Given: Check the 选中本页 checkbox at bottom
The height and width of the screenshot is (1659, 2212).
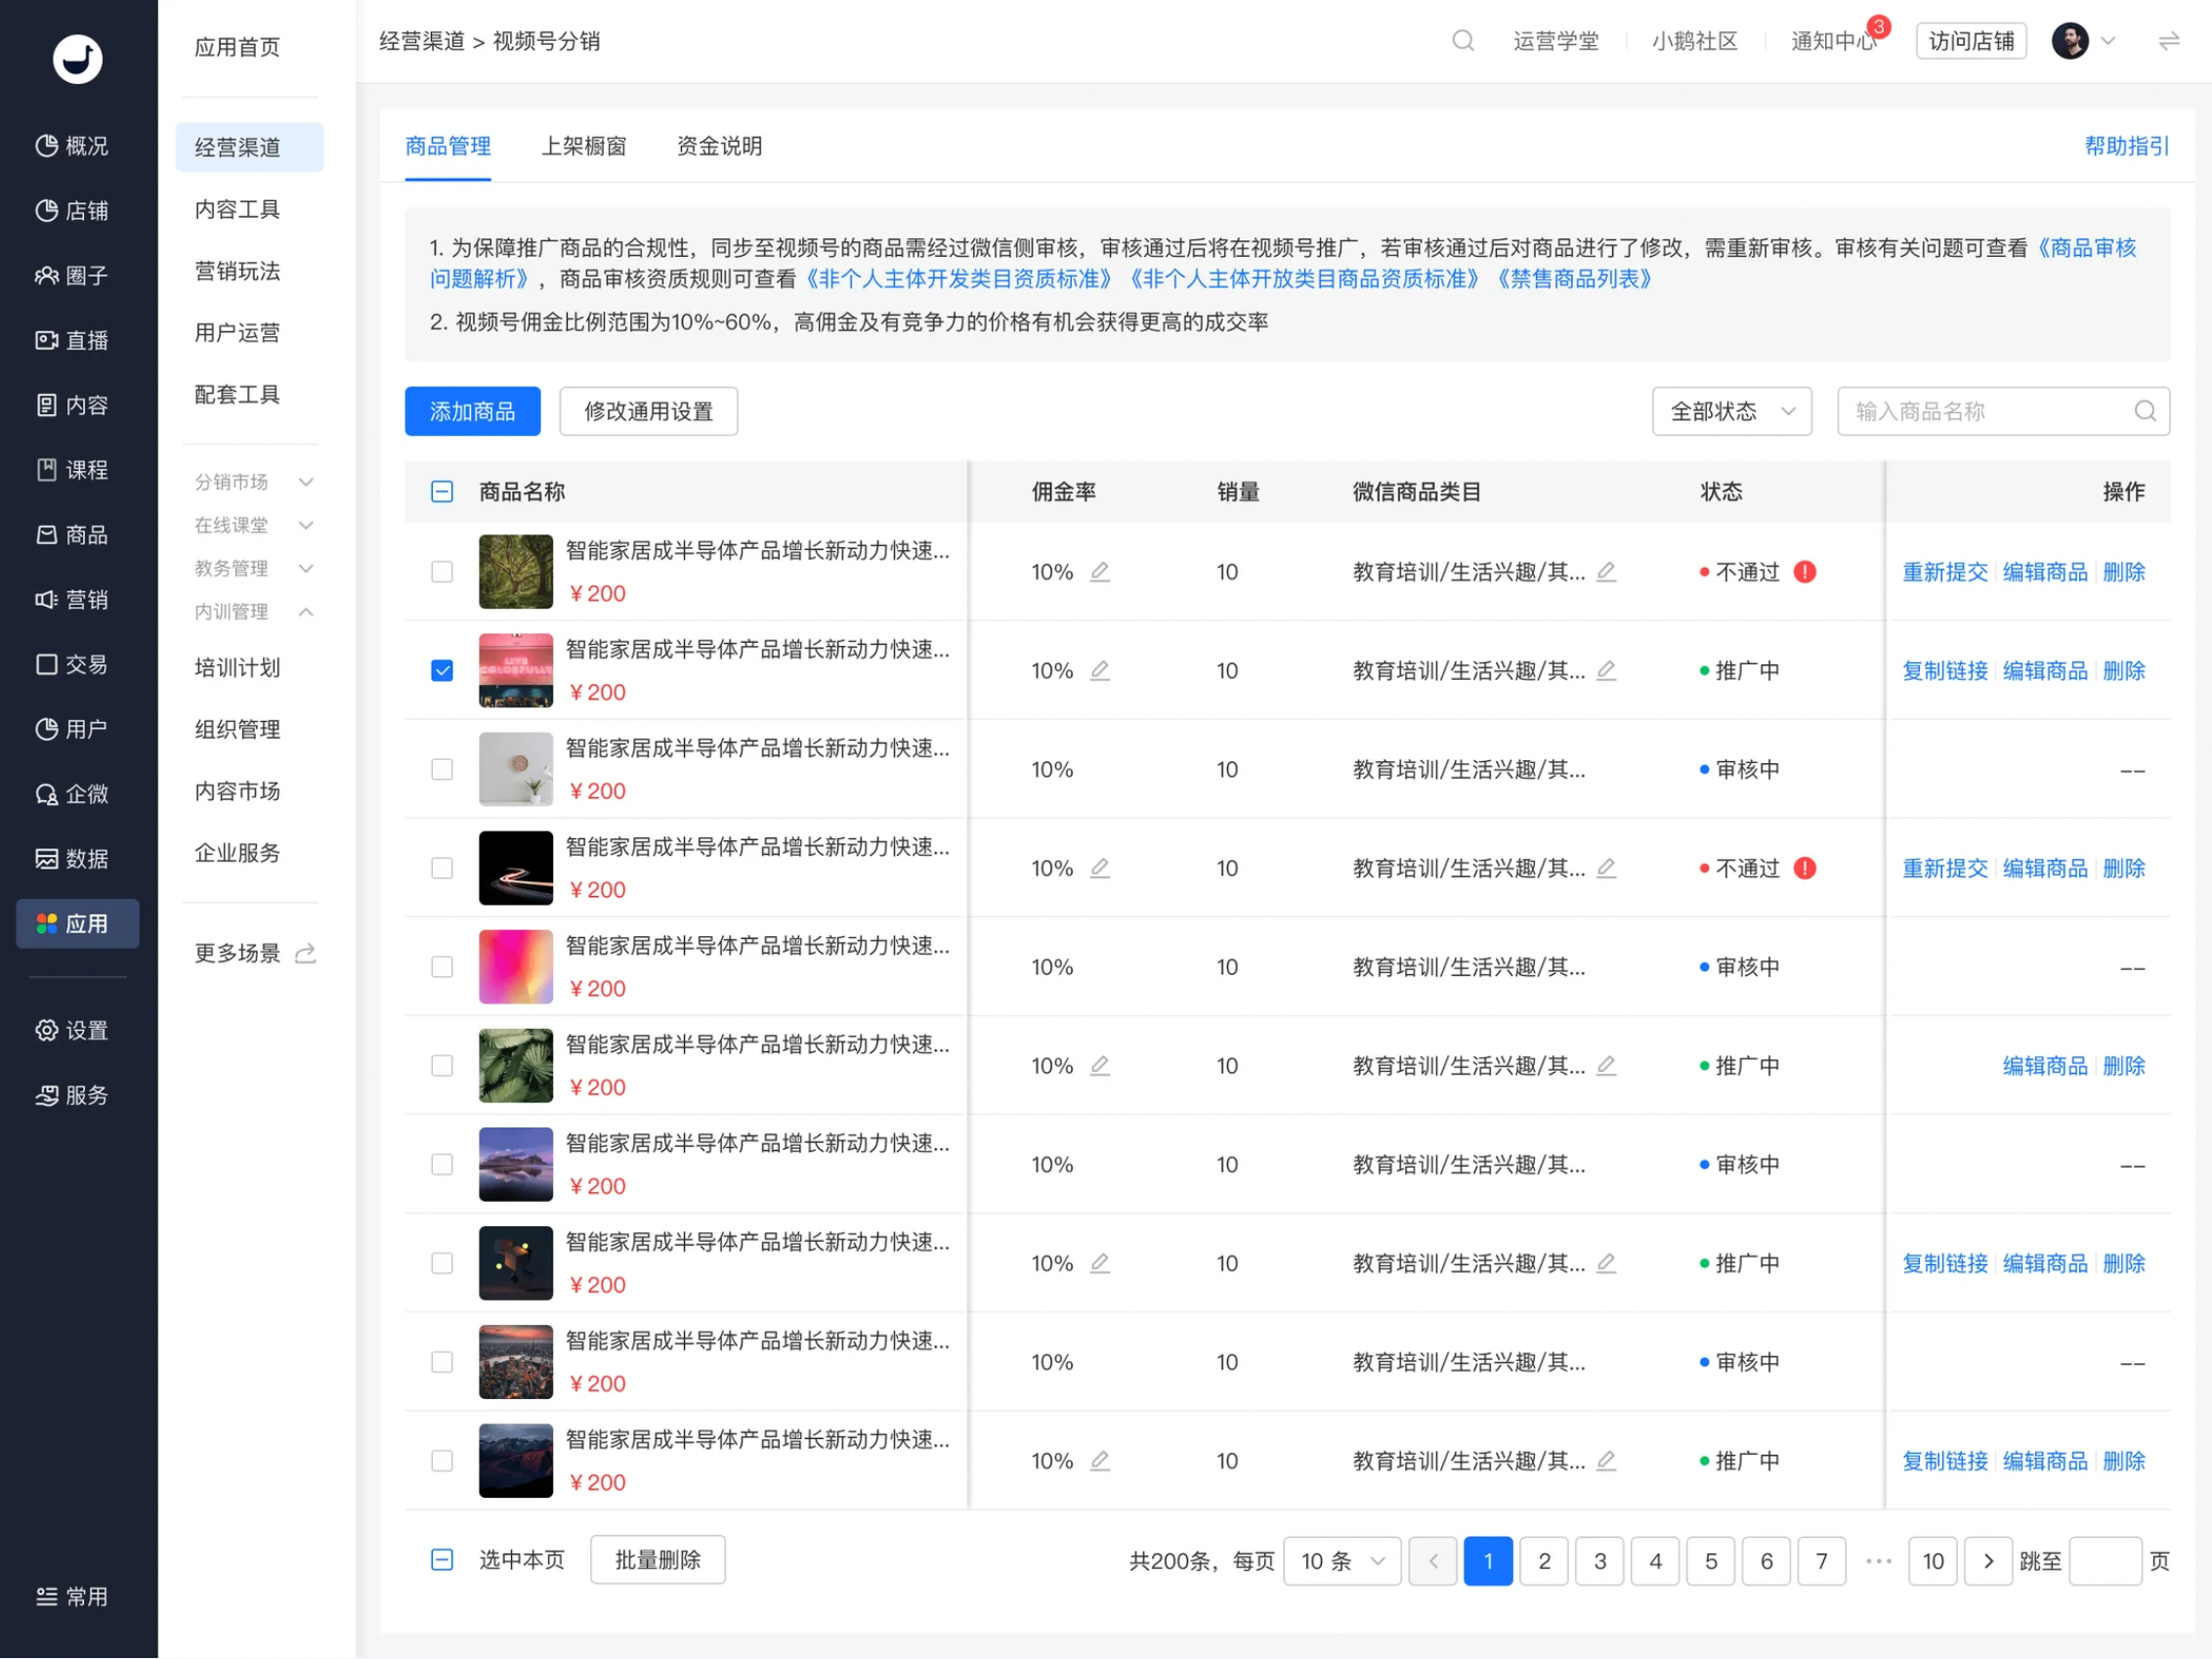Looking at the screenshot, I should pos(442,1560).
